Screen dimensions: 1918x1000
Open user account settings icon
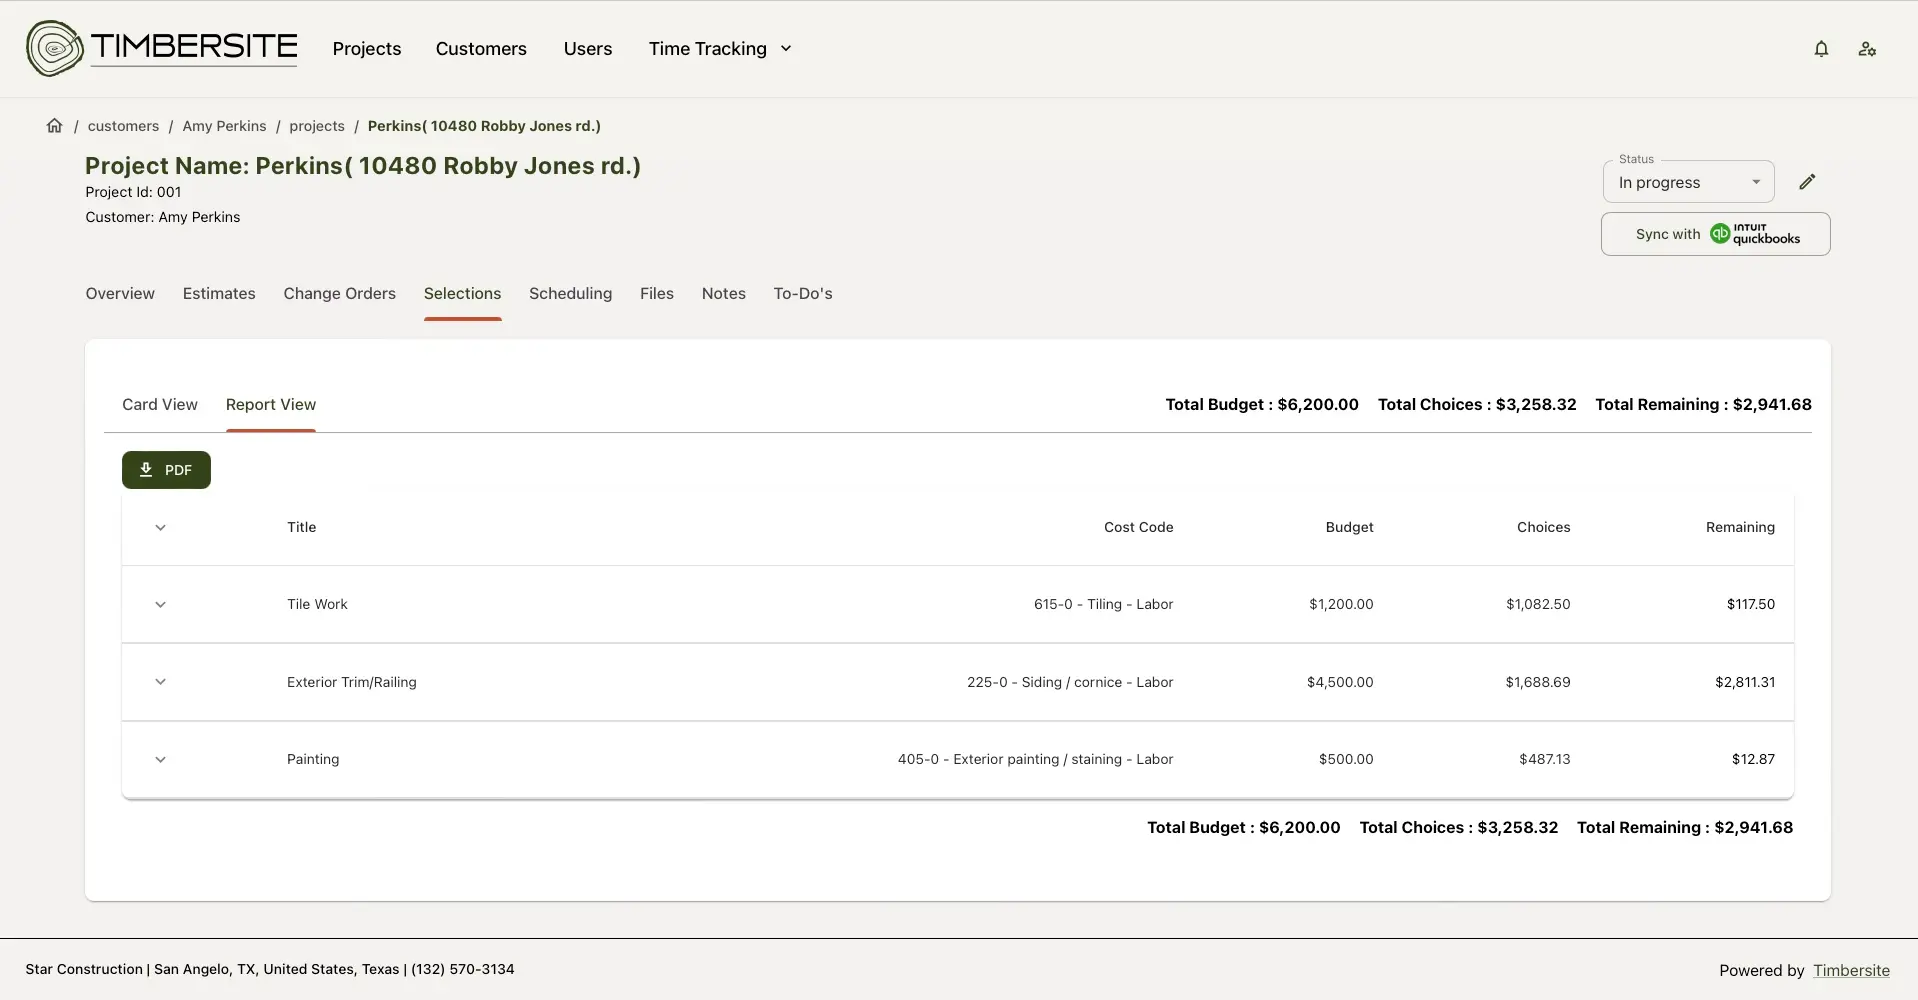(1866, 49)
